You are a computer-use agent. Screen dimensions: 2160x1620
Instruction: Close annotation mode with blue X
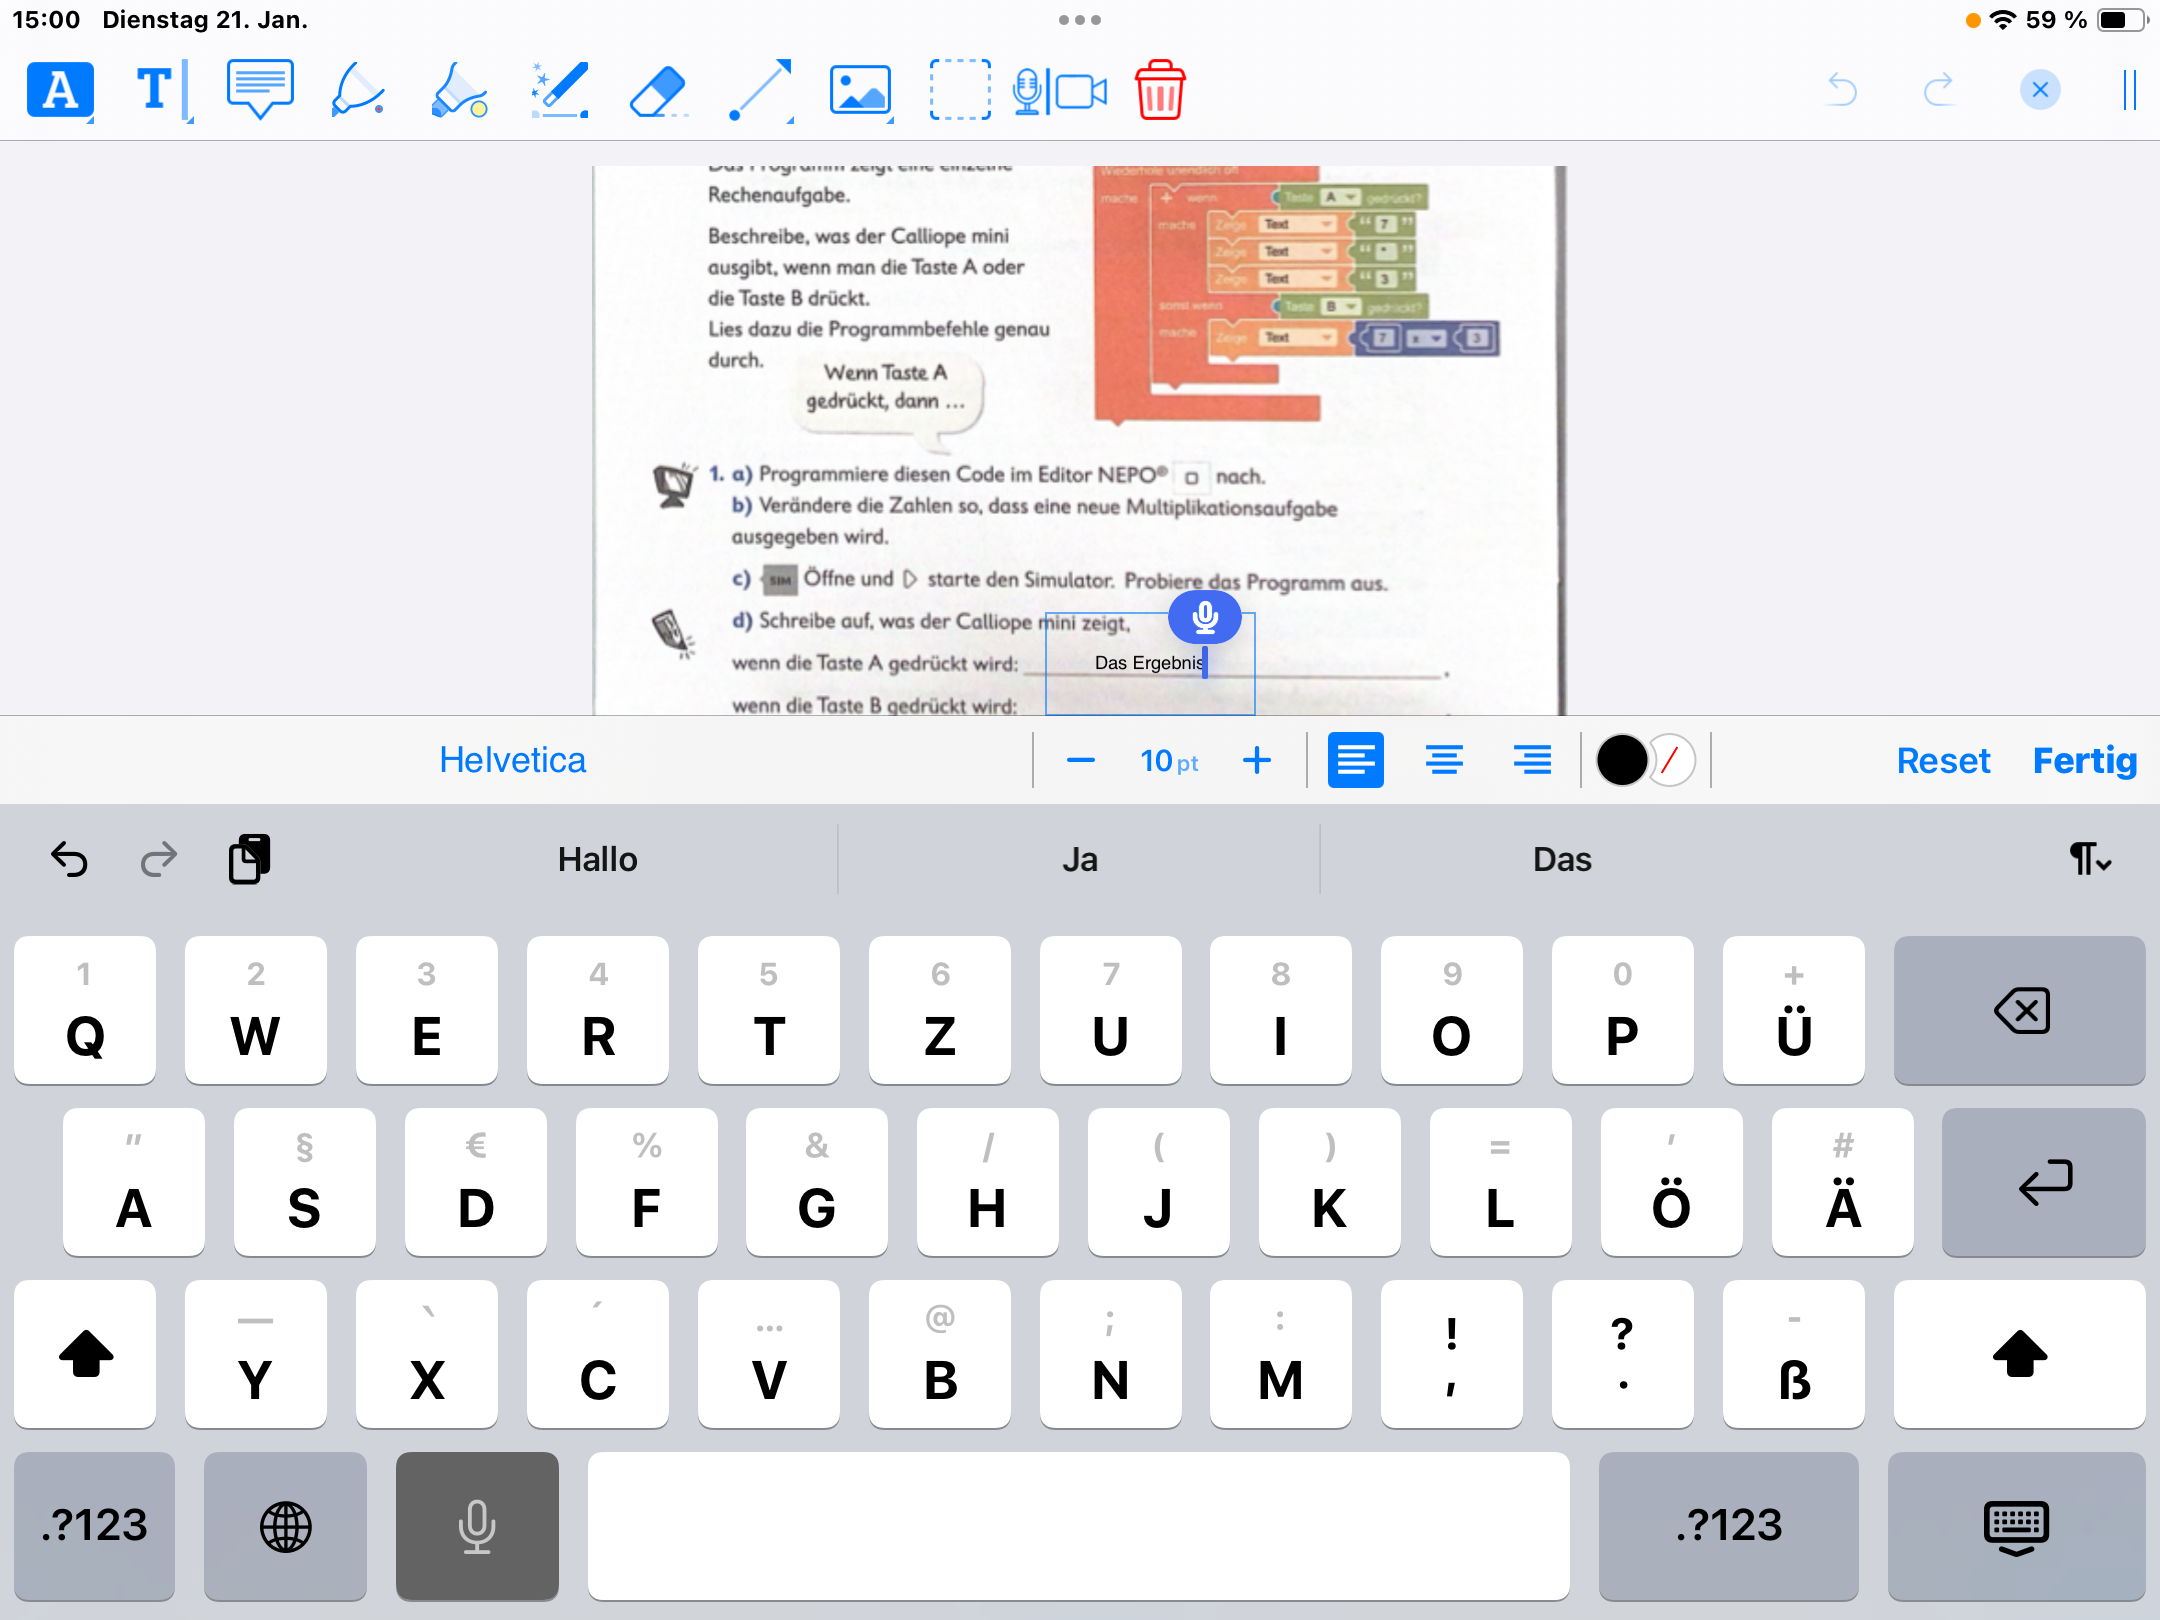point(2040,90)
